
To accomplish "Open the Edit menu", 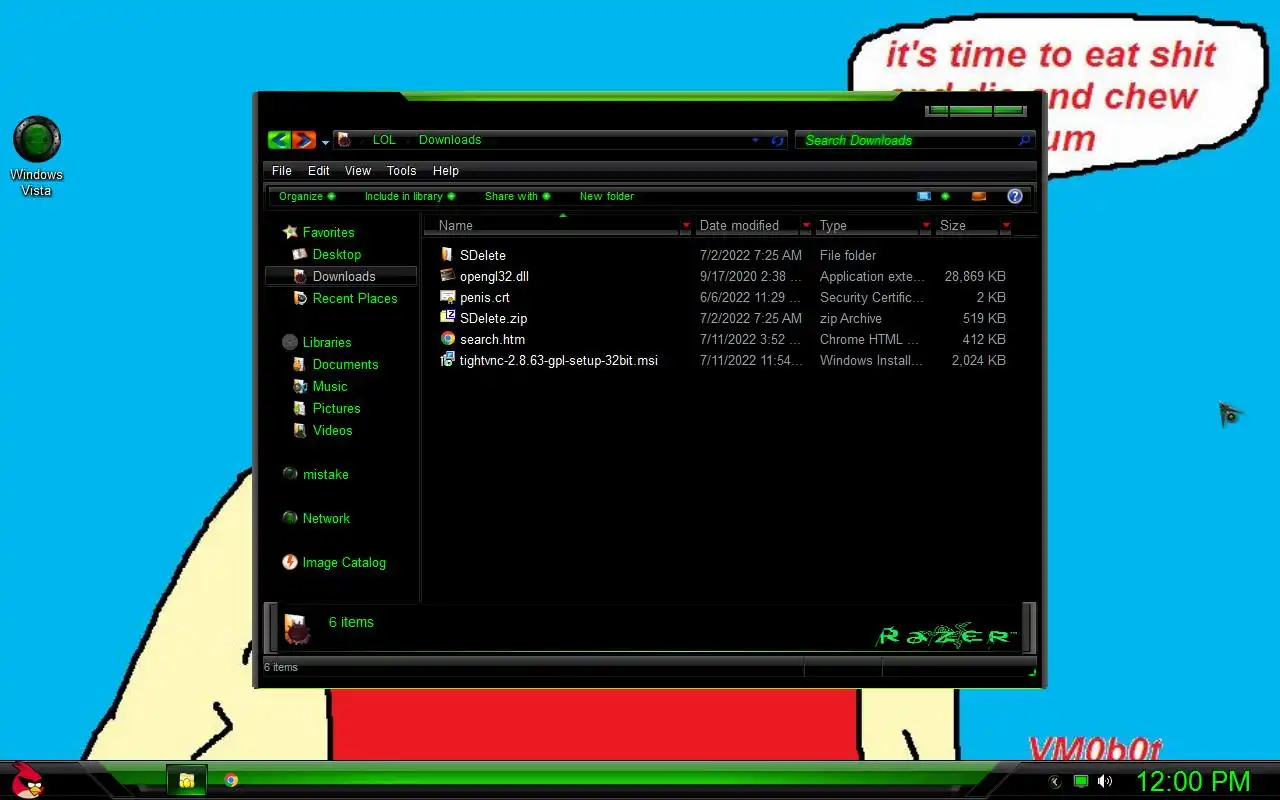I will pos(318,170).
